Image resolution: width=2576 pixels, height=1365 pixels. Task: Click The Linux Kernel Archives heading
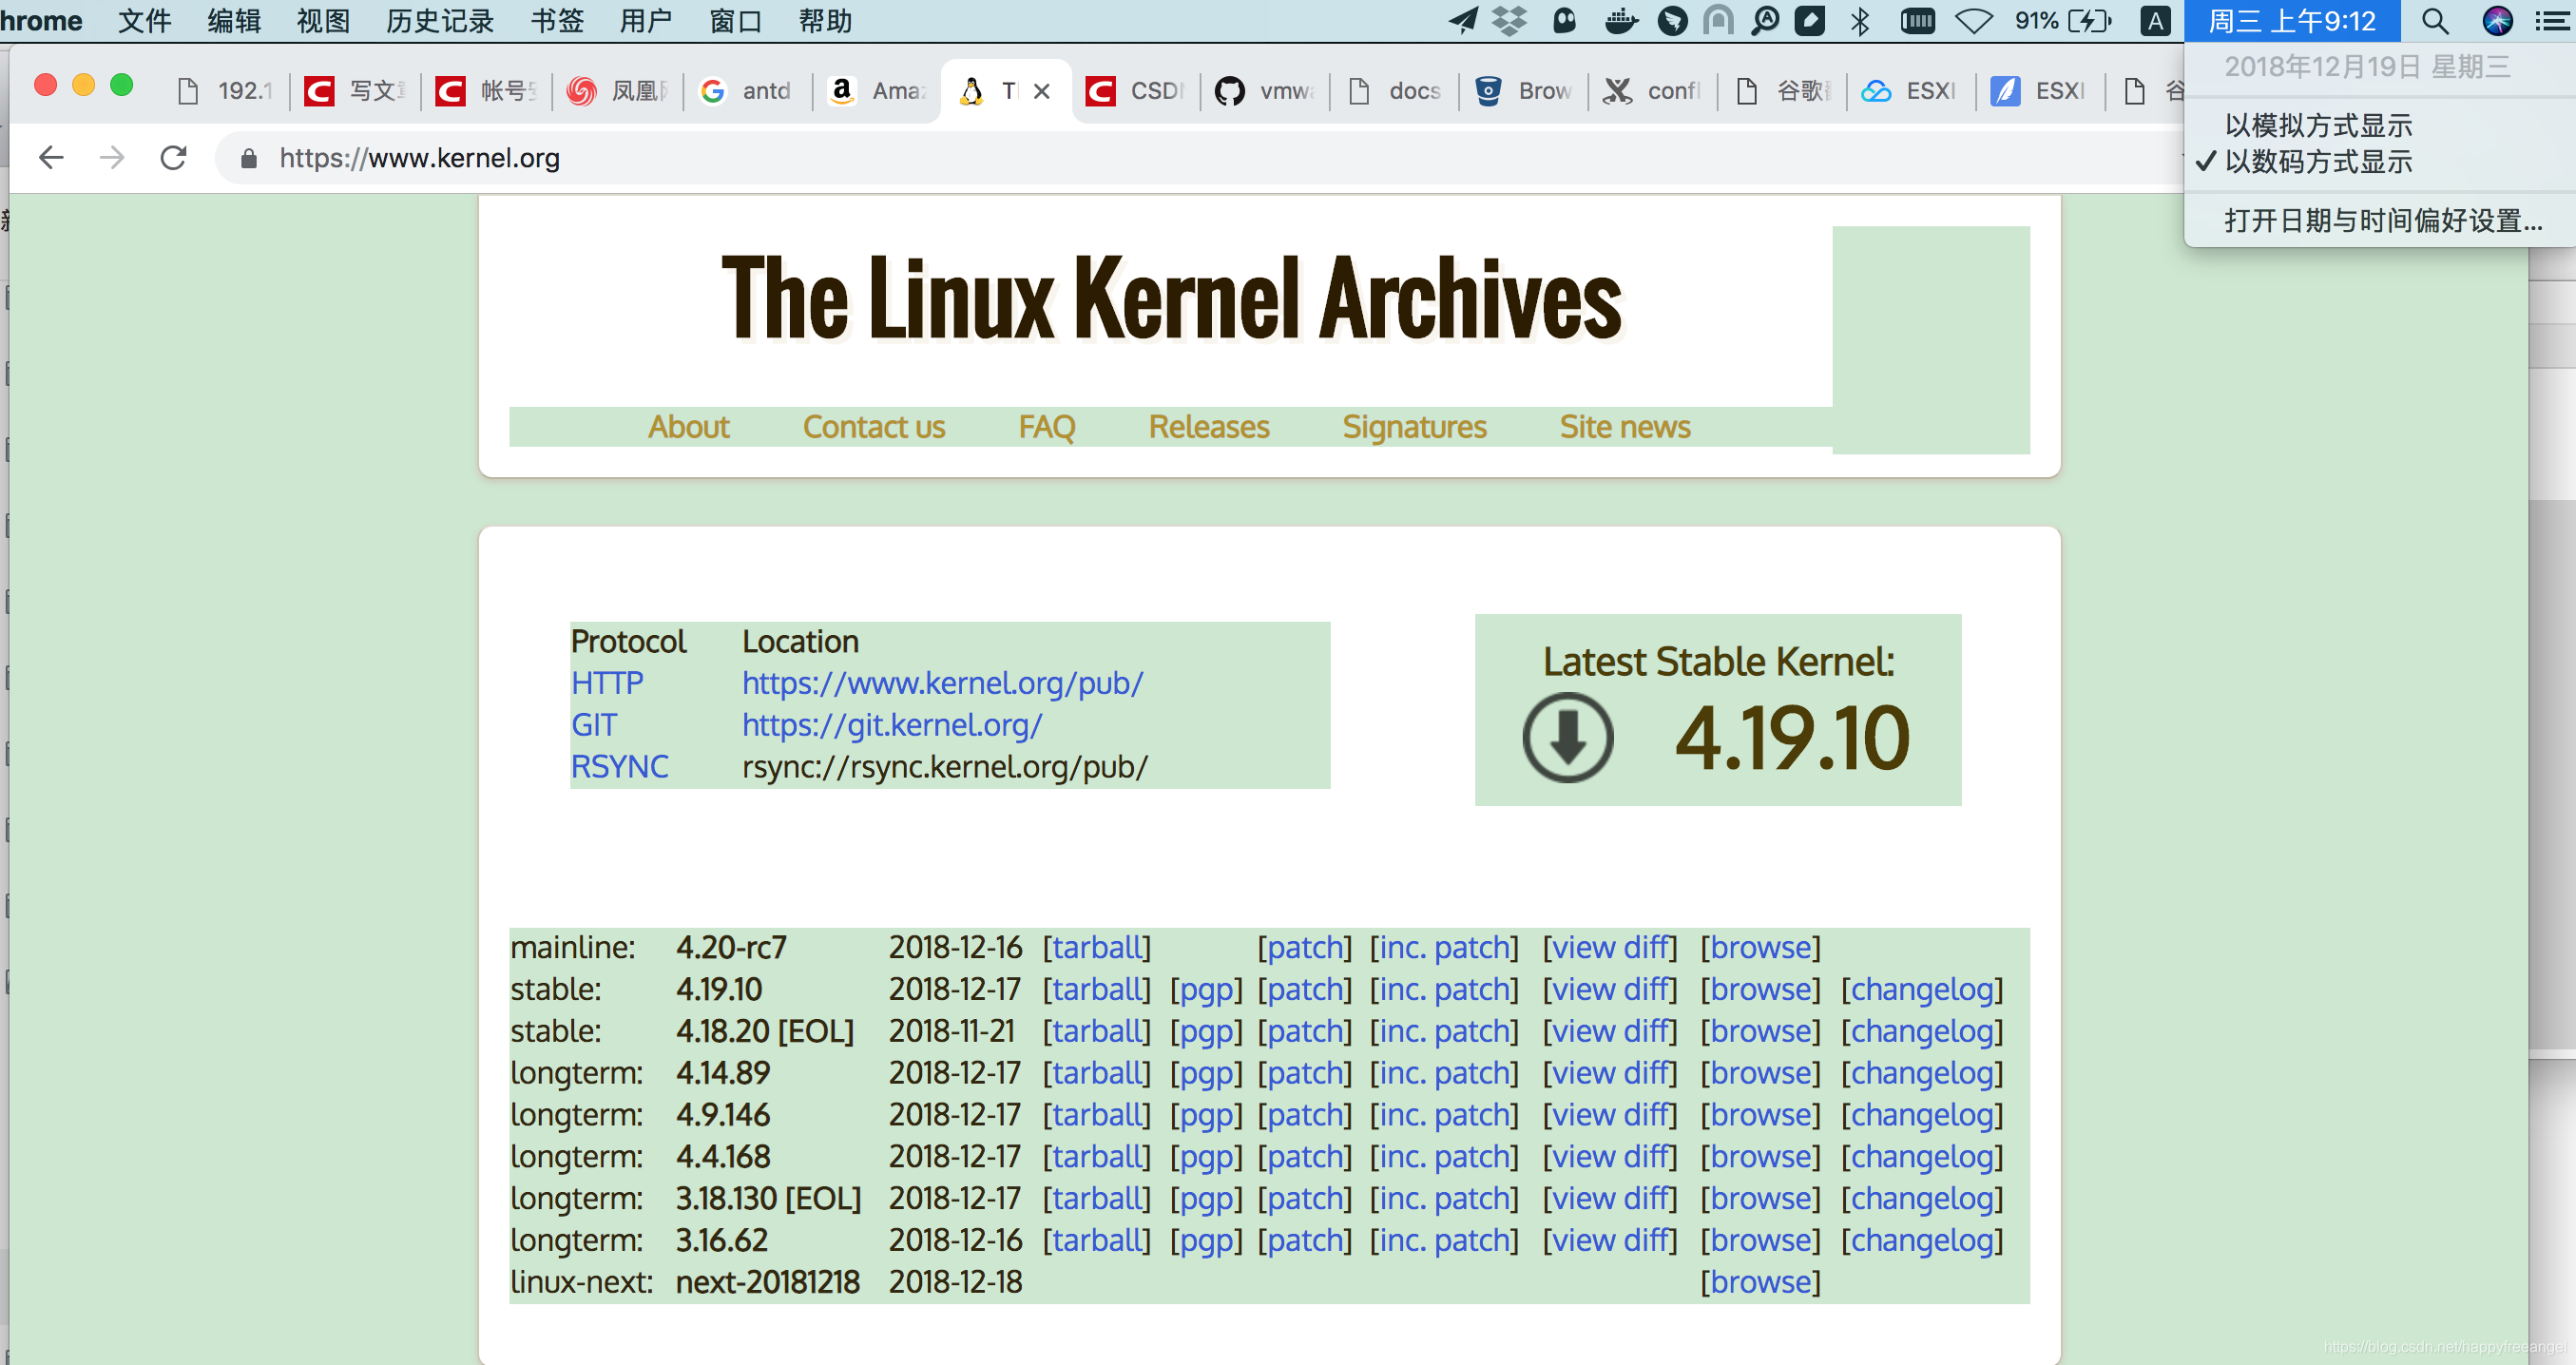[x=1171, y=298]
